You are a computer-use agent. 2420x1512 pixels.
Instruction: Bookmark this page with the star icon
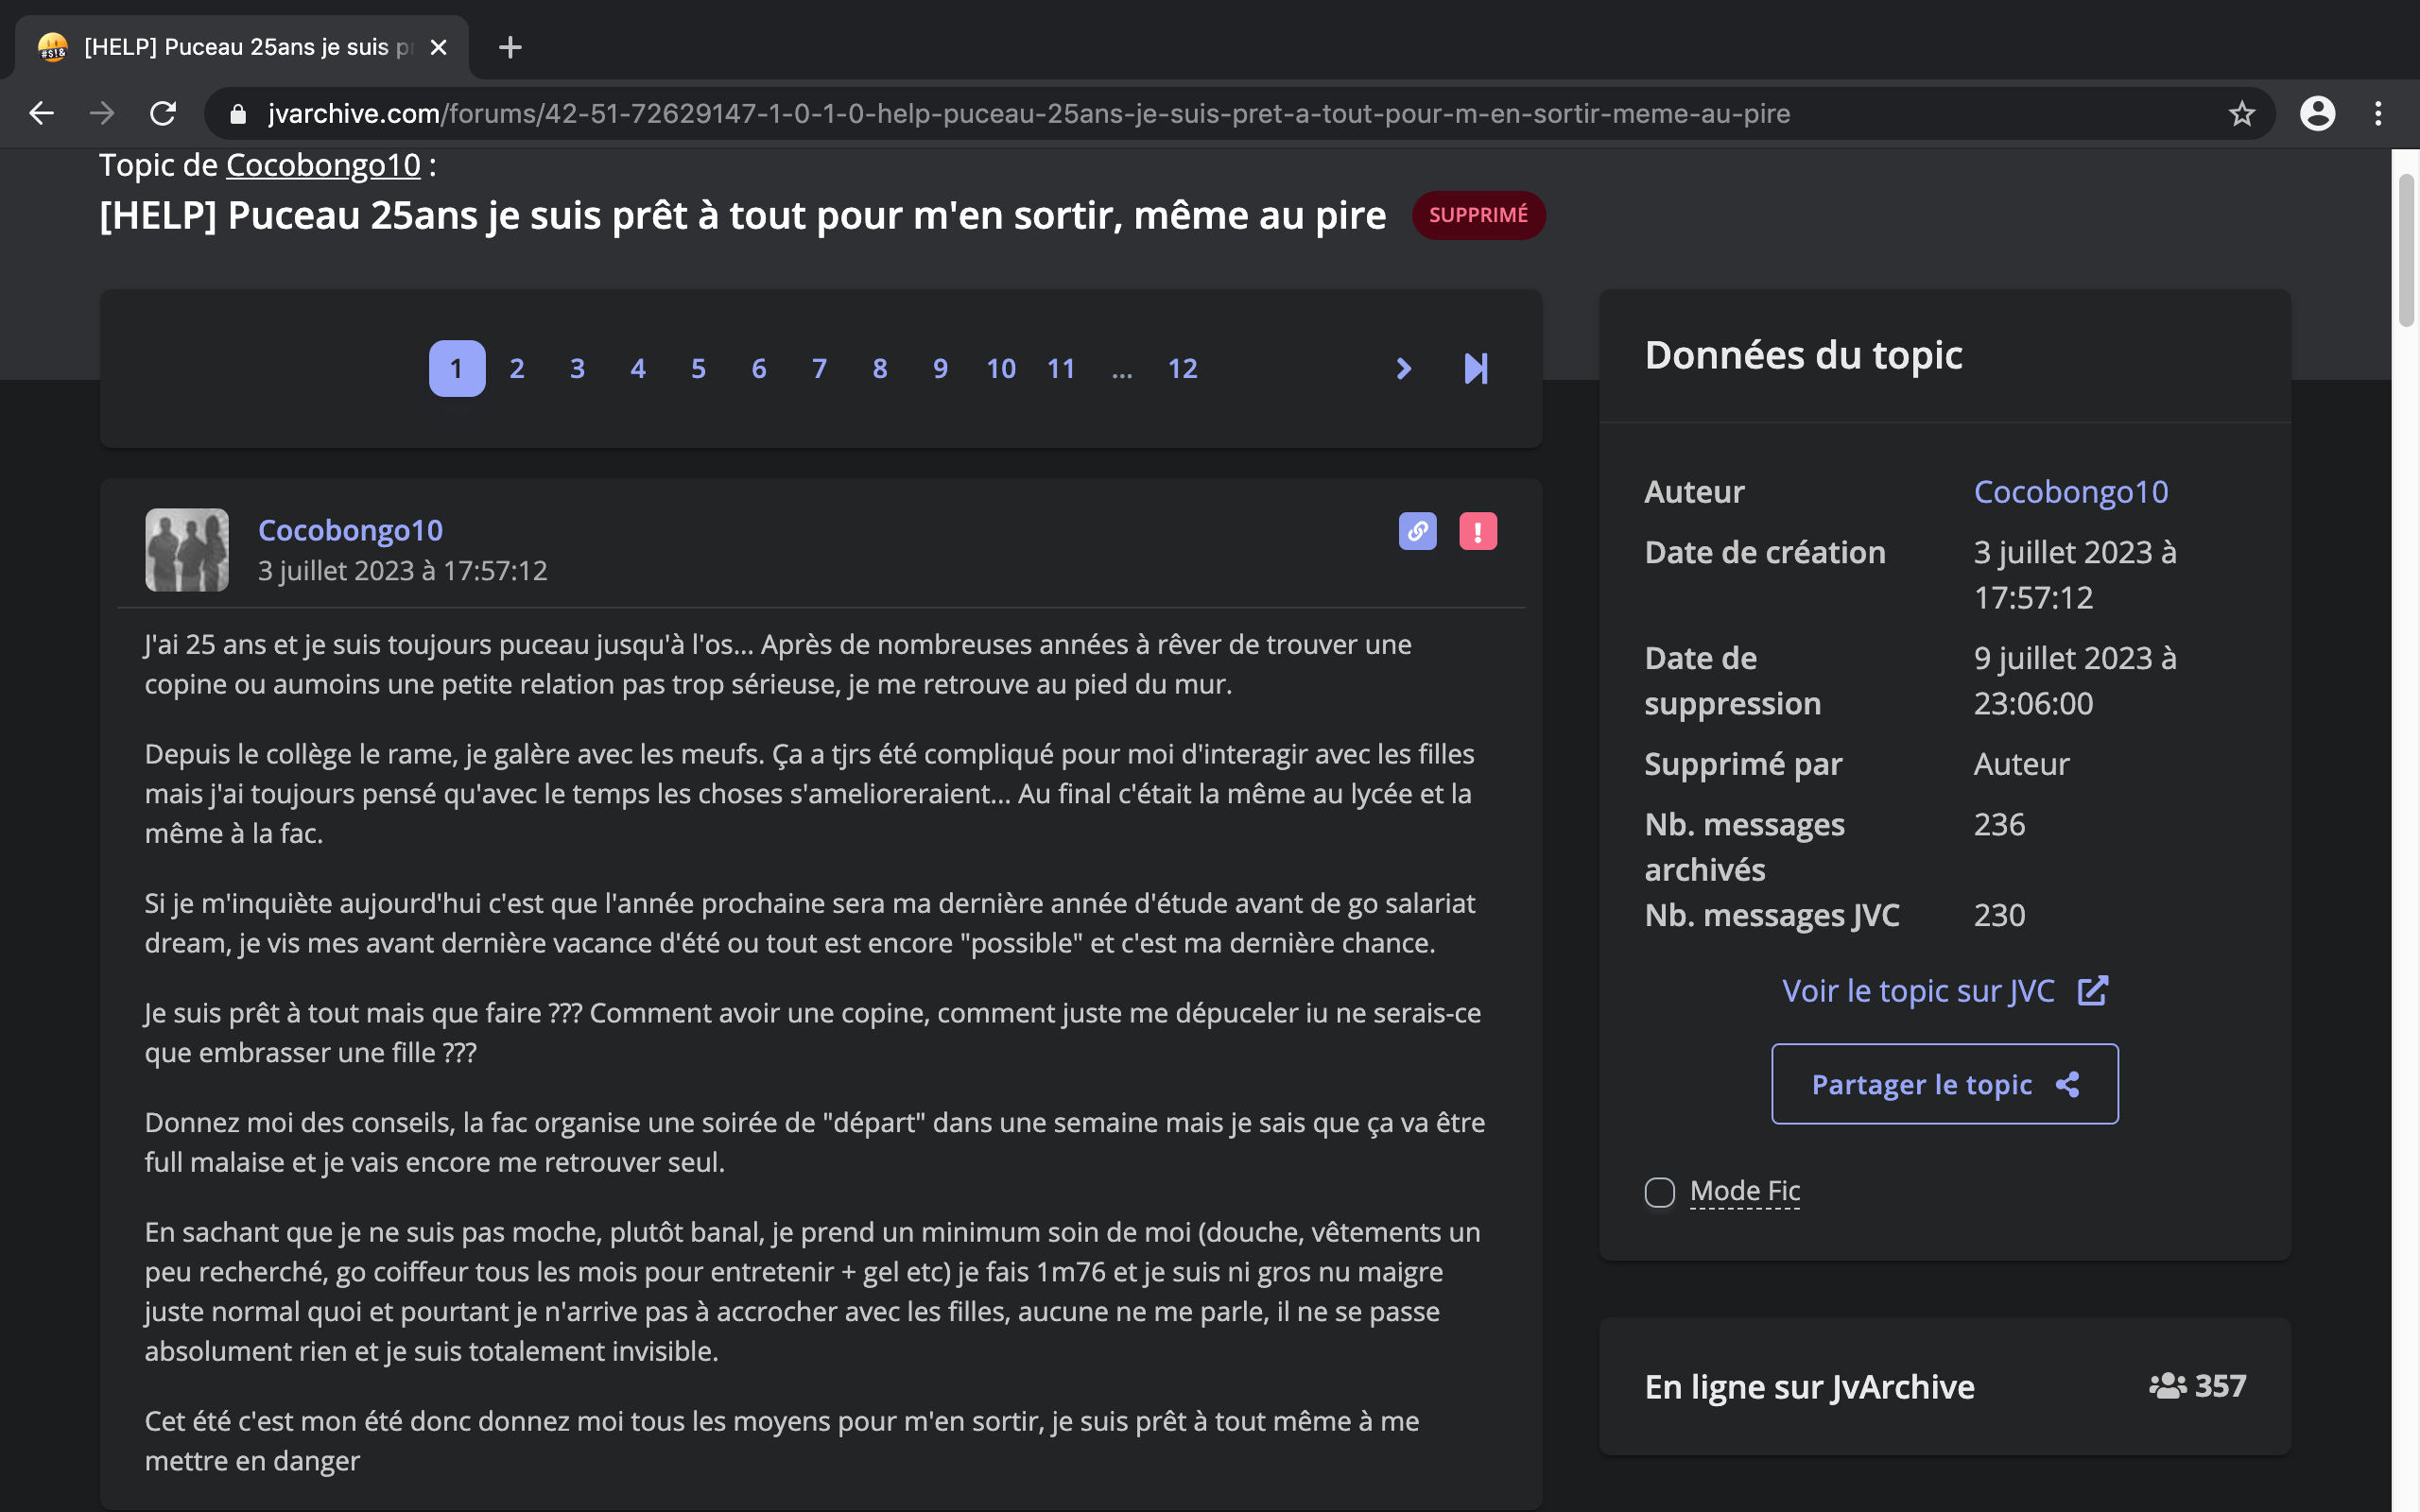click(x=2241, y=114)
